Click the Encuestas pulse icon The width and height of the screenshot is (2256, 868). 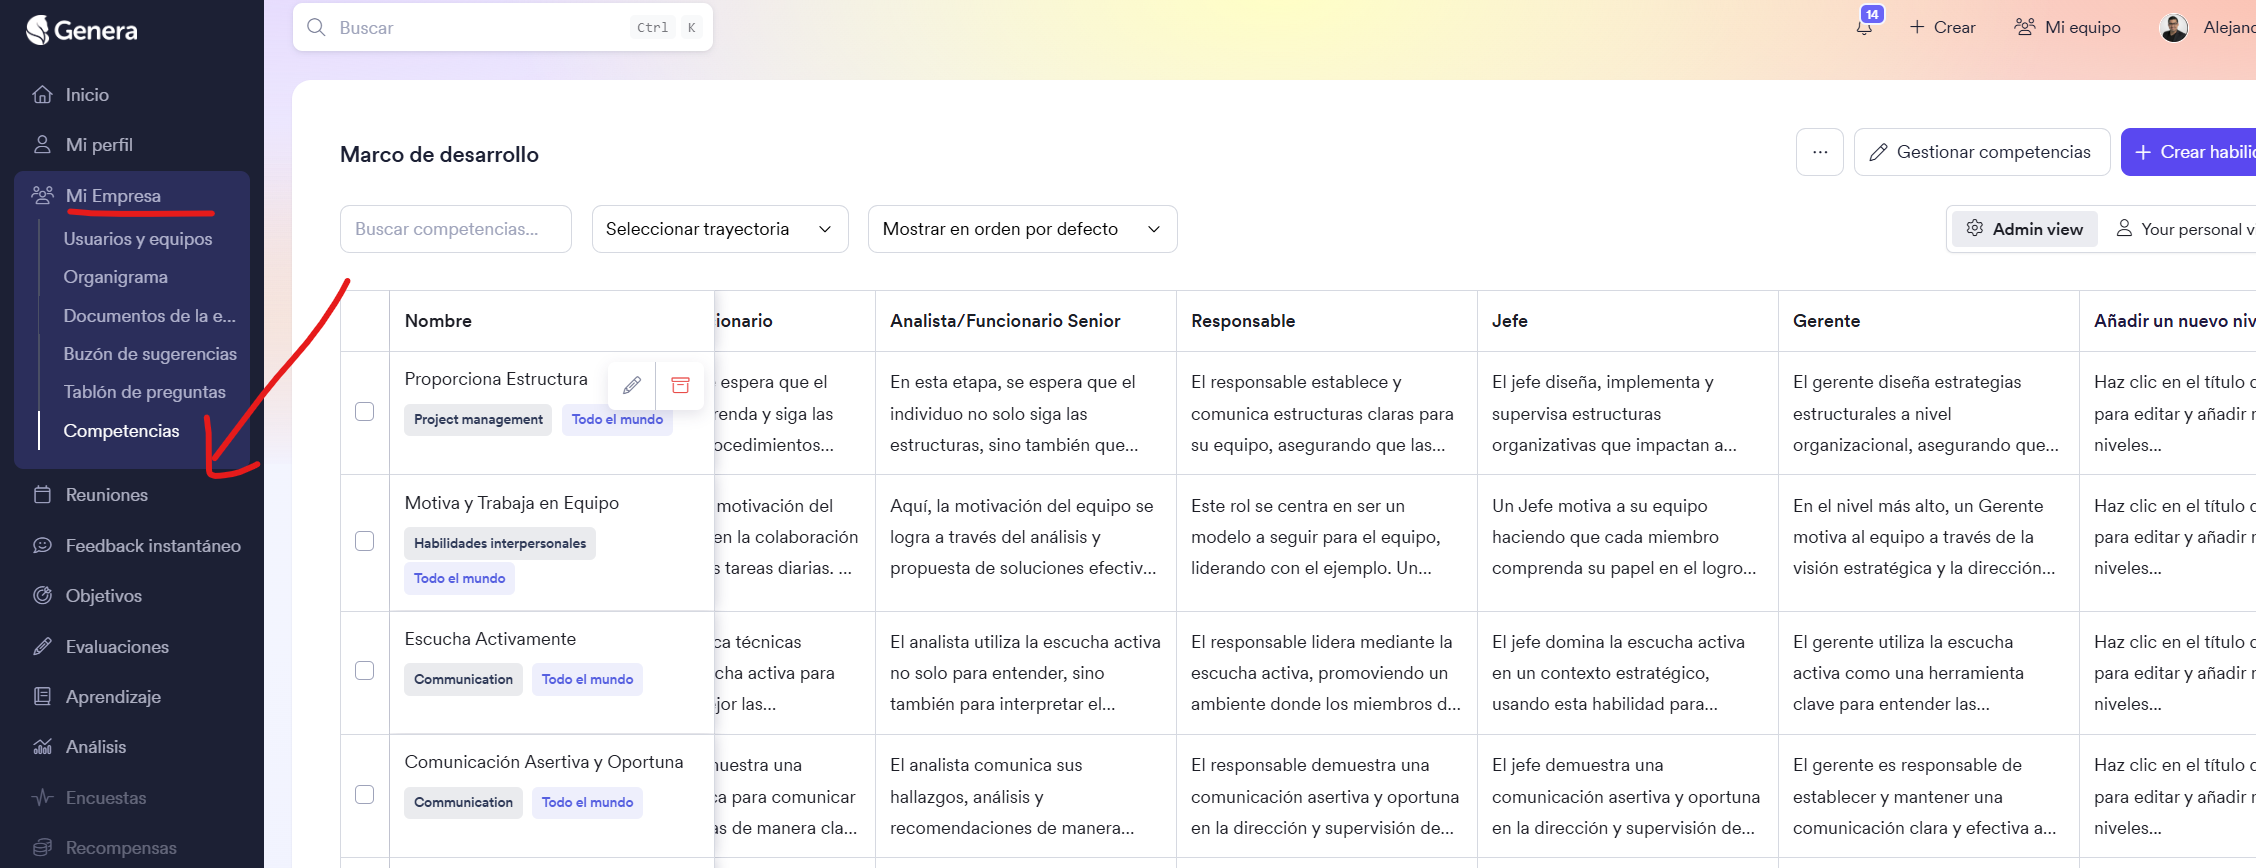coord(42,798)
